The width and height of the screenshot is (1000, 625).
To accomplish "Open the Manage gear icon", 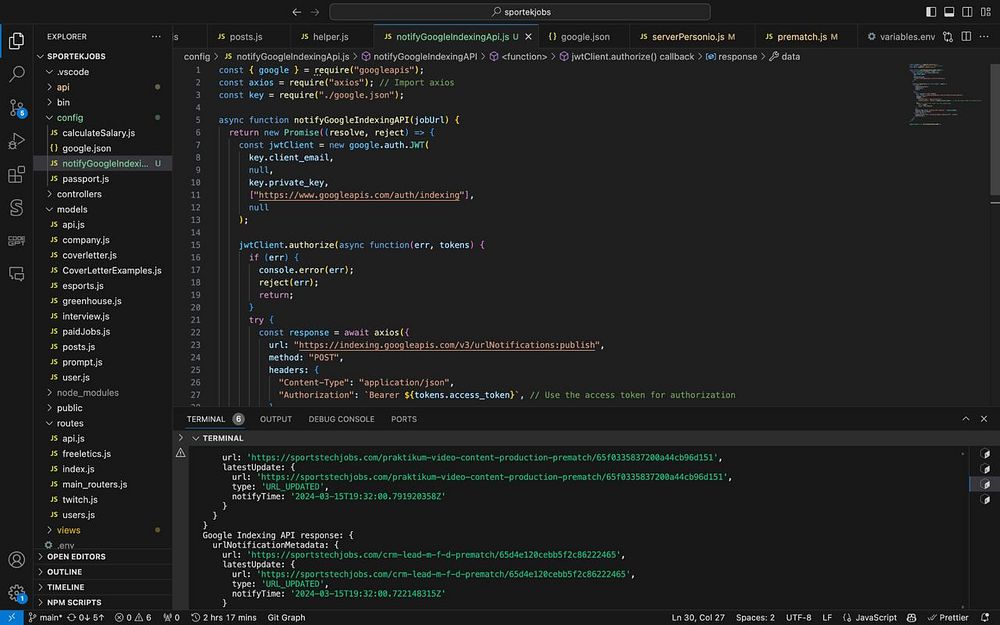I will click(x=16, y=593).
